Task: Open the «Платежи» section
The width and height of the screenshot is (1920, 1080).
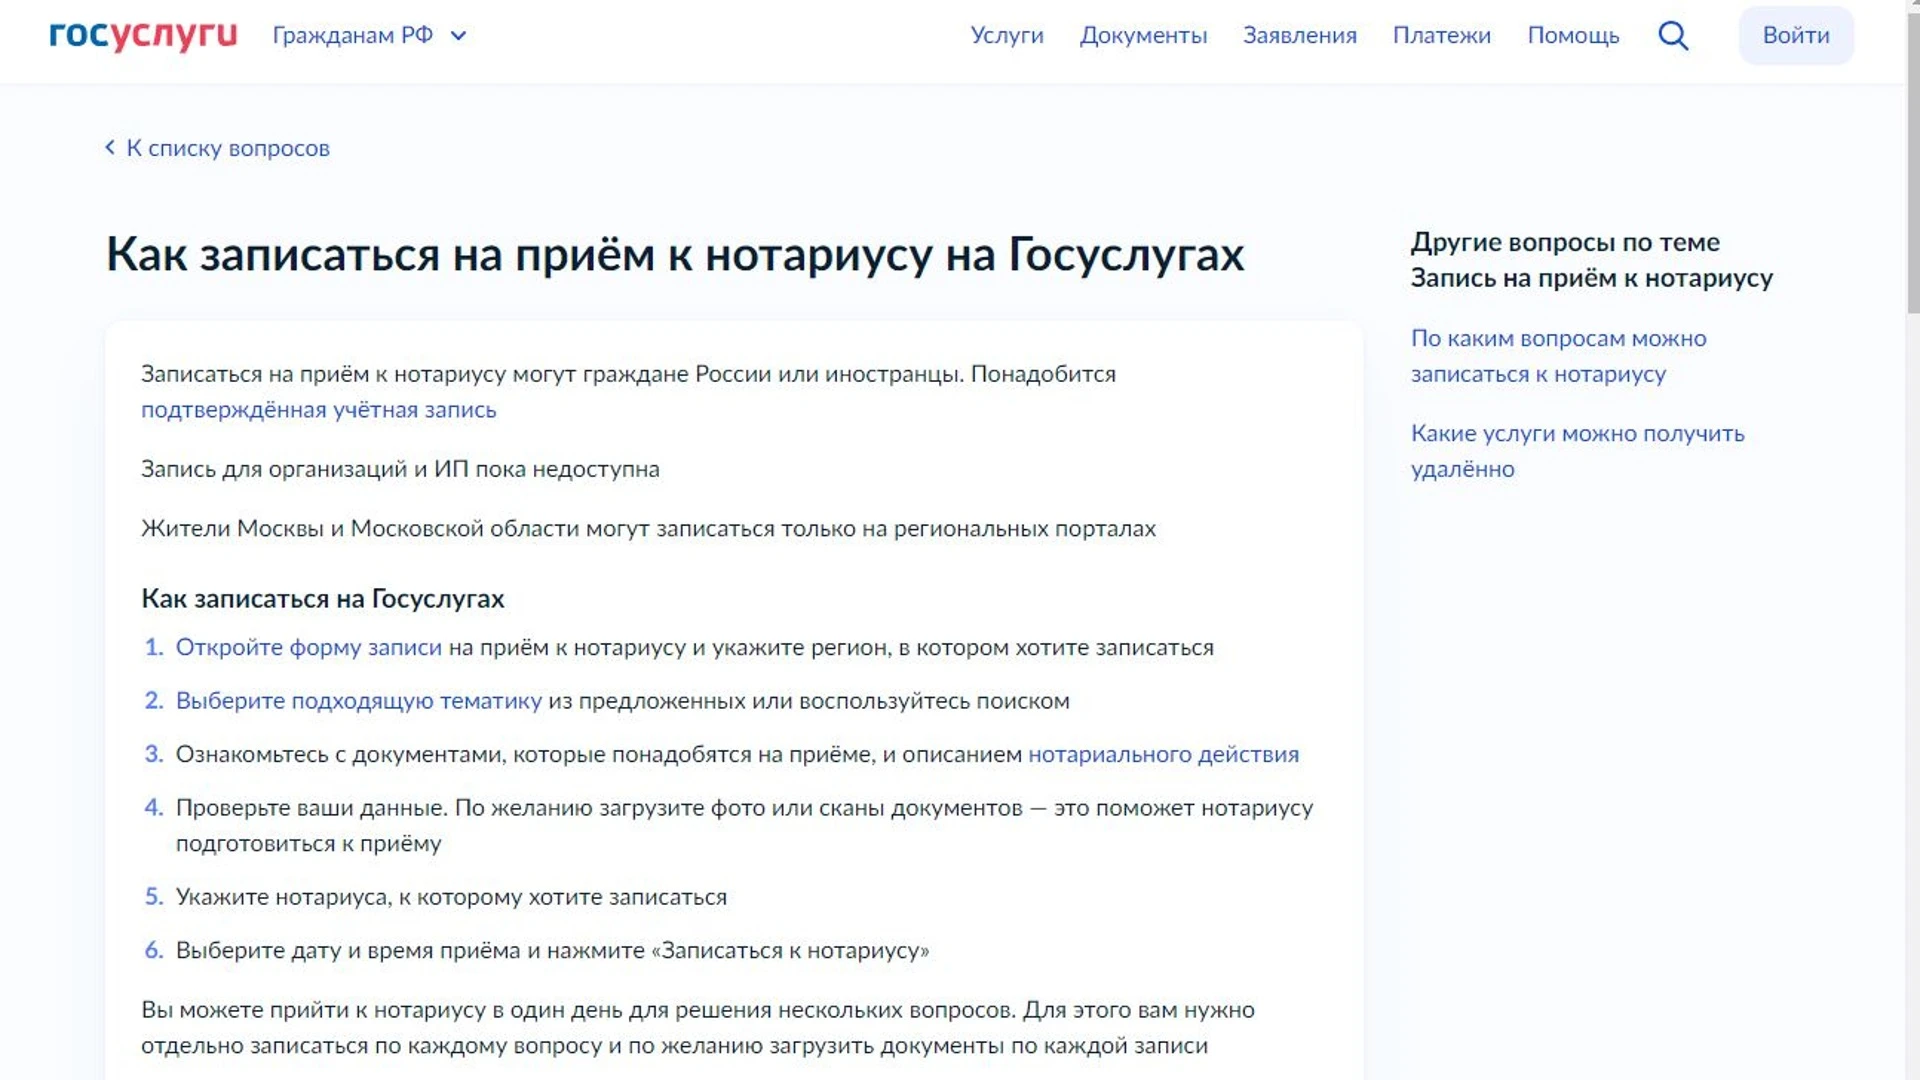Action: (x=1442, y=35)
